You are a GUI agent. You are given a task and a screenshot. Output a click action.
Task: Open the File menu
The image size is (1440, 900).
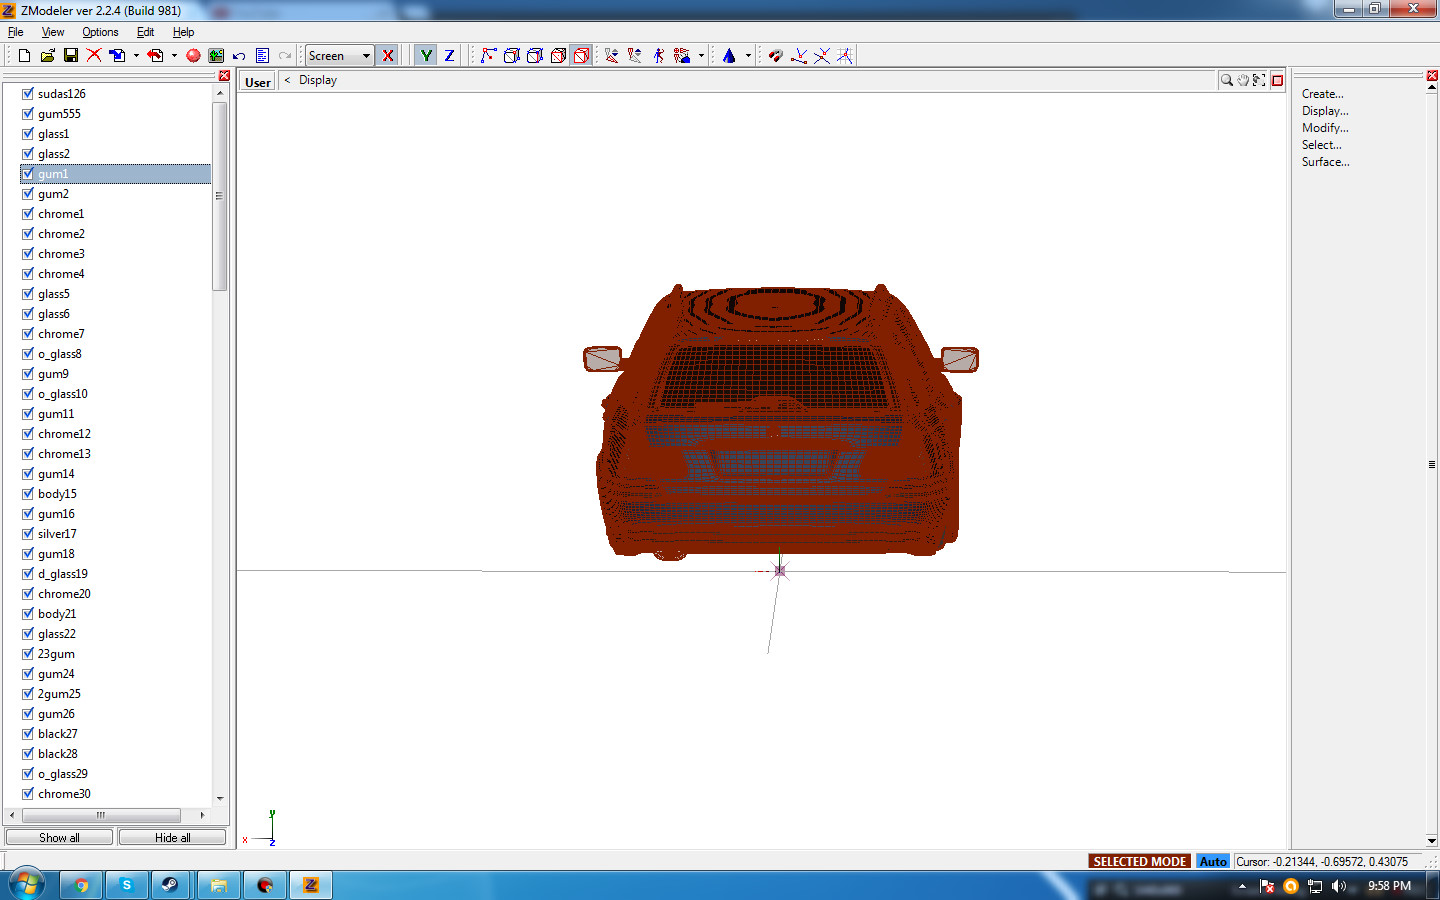[x=16, y=32]
